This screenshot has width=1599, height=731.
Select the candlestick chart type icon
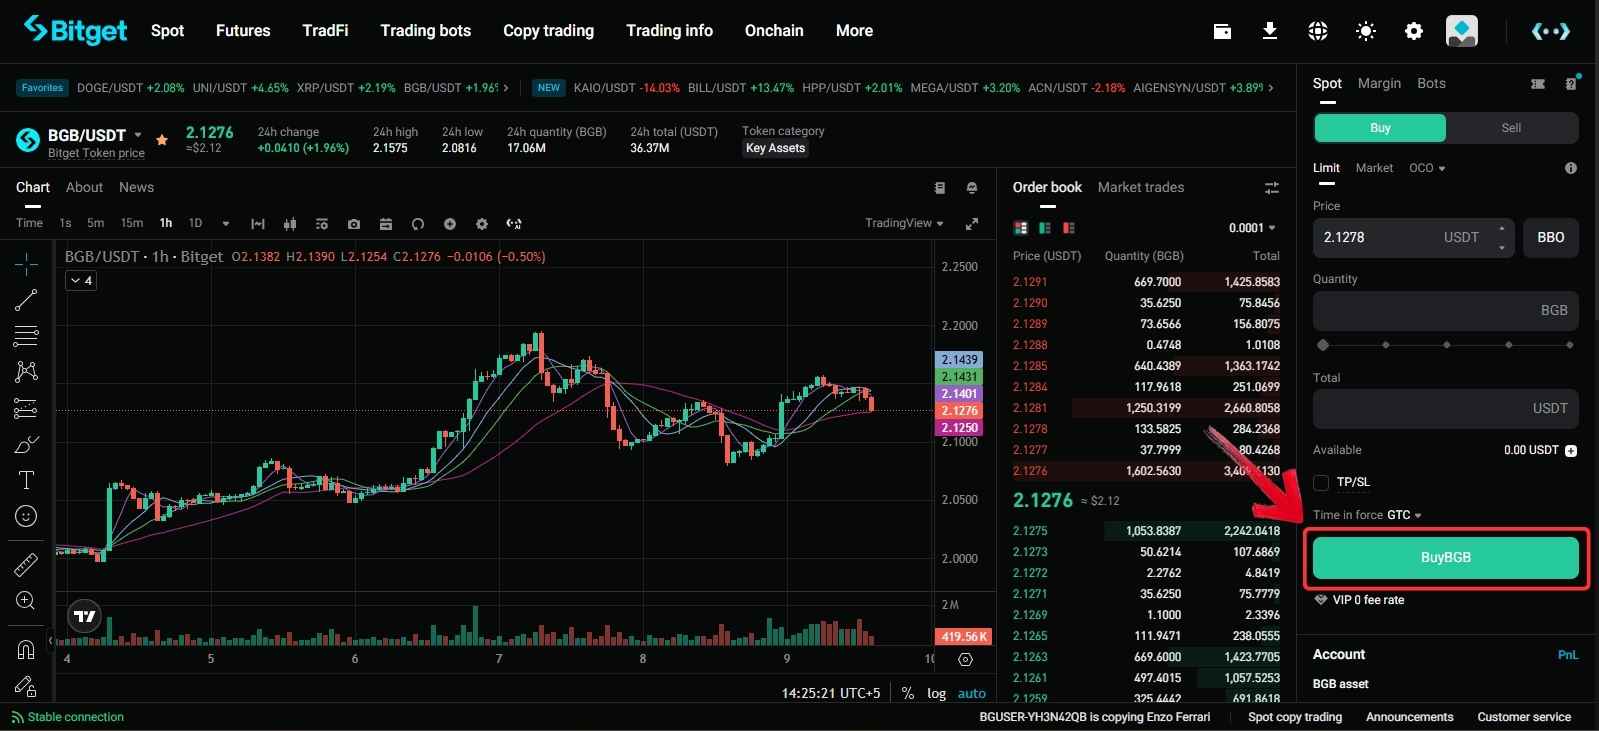pyautogui.click(x=290, y=224)
